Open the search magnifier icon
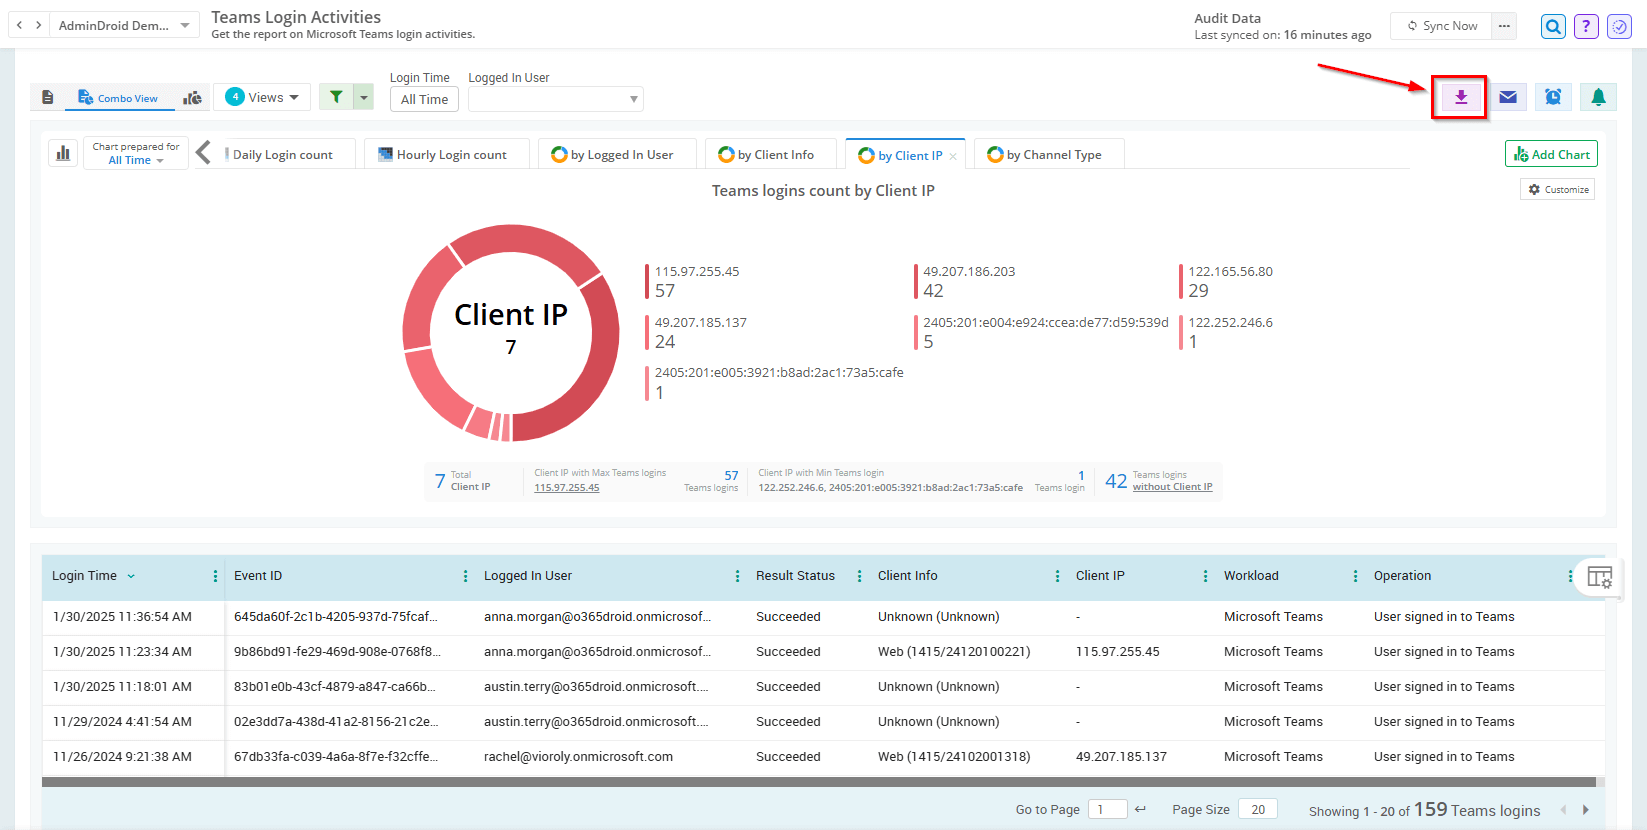This screenshot has height=830, width=1647. (1553, 27)
